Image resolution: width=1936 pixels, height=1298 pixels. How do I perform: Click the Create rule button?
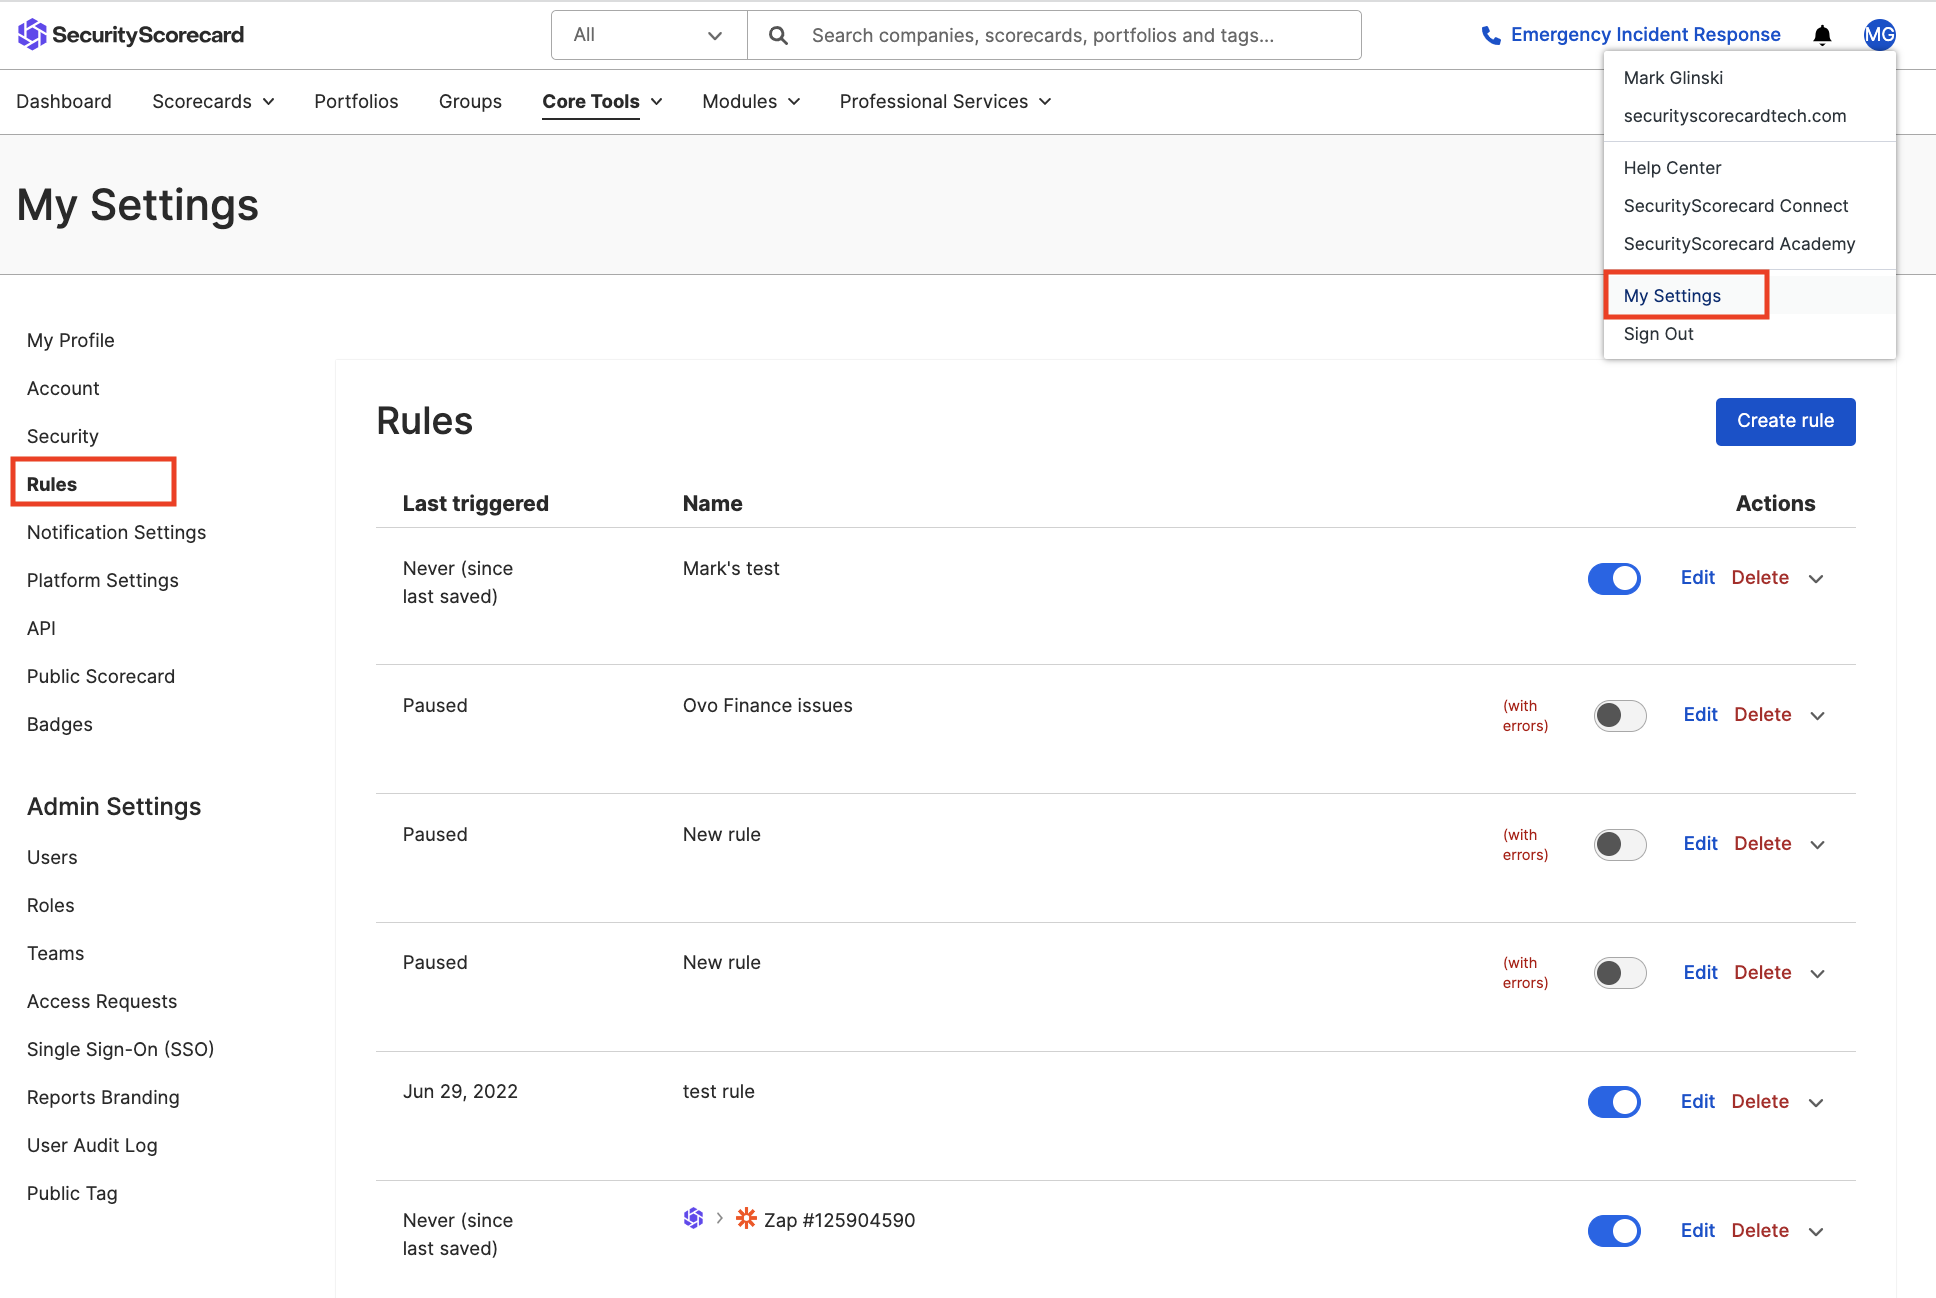coord(1785,421)
